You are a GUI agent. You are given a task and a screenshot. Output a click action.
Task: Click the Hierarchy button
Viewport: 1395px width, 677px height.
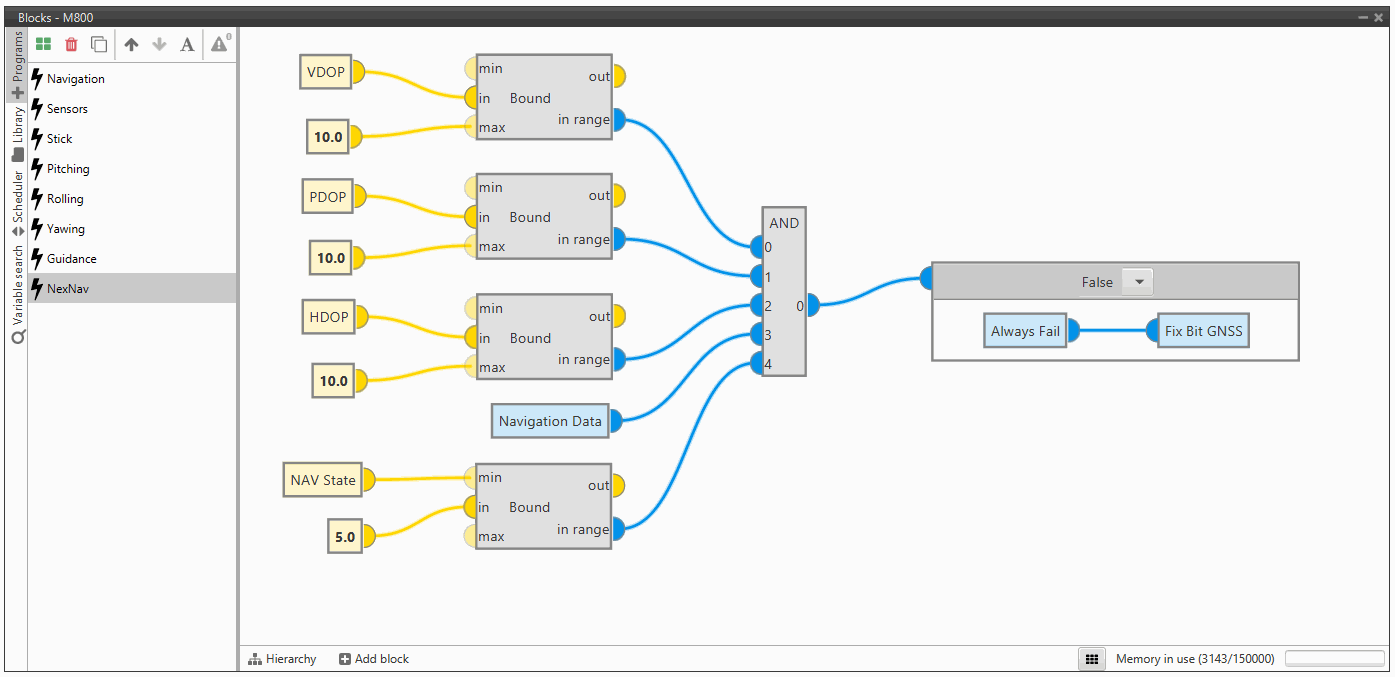tap(282, 659)
